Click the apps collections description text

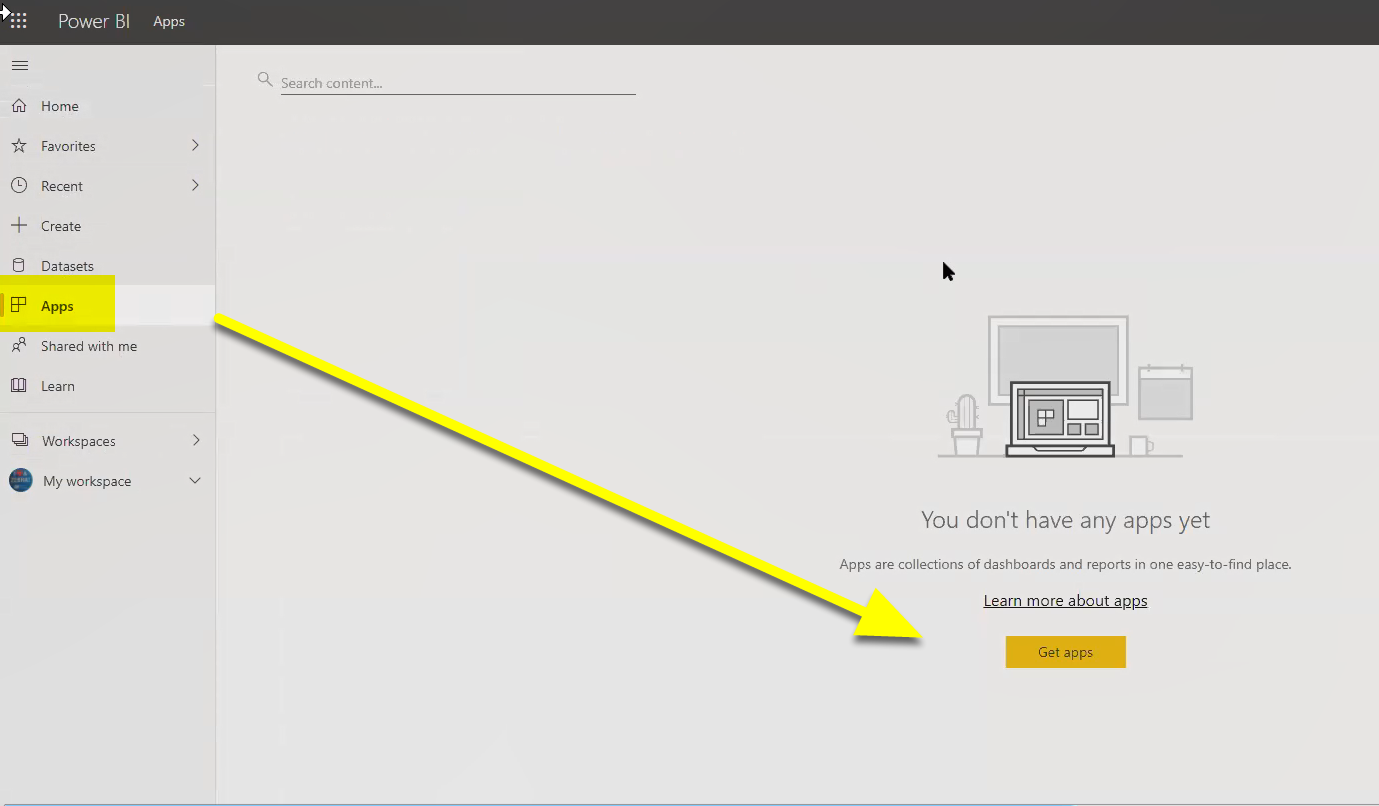1066,564
